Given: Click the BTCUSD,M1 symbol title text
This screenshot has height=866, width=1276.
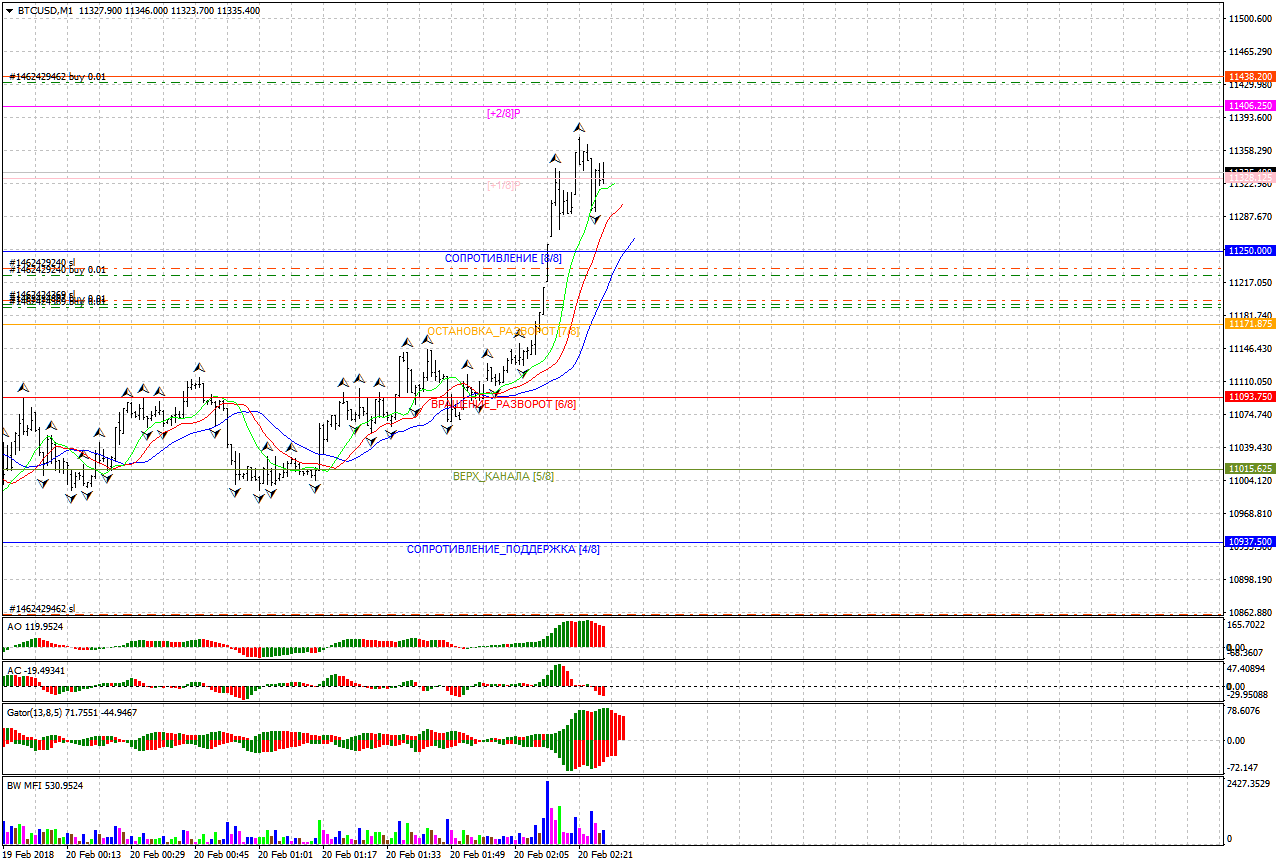Looking at the screenshot, I should (44, 10).
